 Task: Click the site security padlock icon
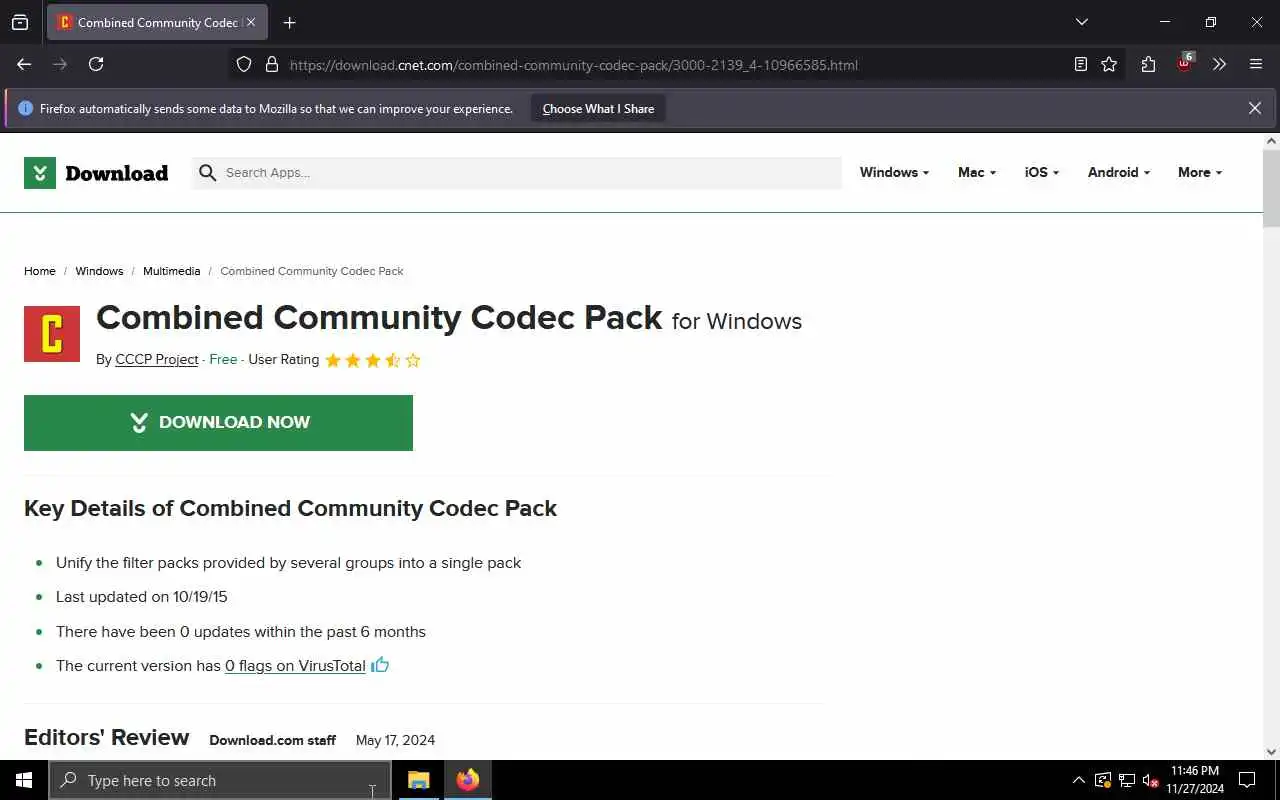(x=271, y=65)
